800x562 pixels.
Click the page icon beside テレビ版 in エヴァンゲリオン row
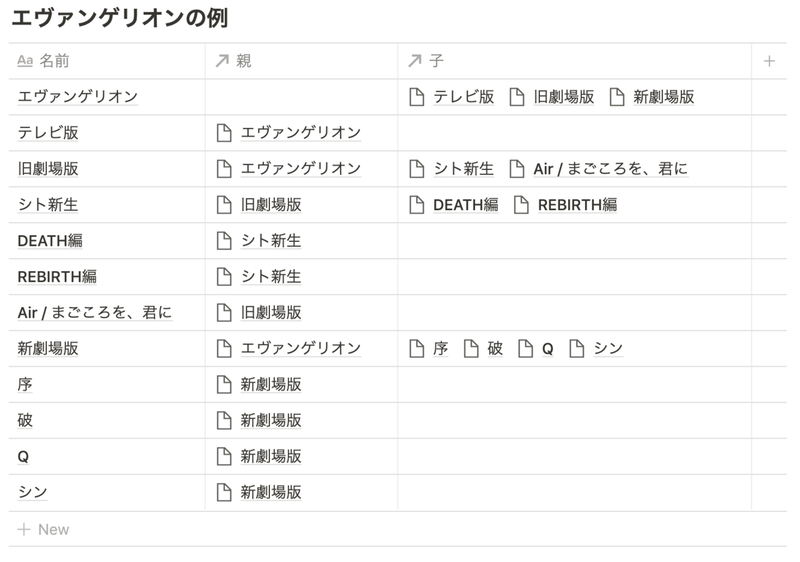(x=417, y=97)
